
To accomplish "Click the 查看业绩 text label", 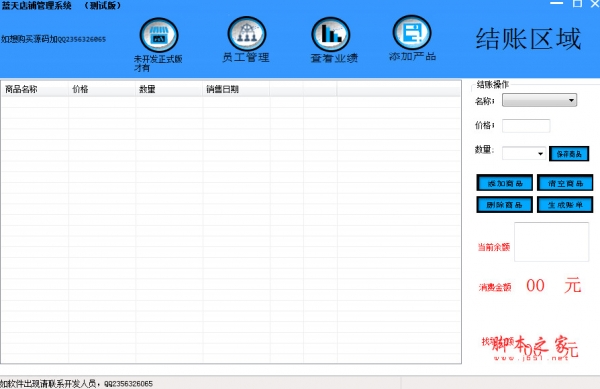I will click(334, 58).
